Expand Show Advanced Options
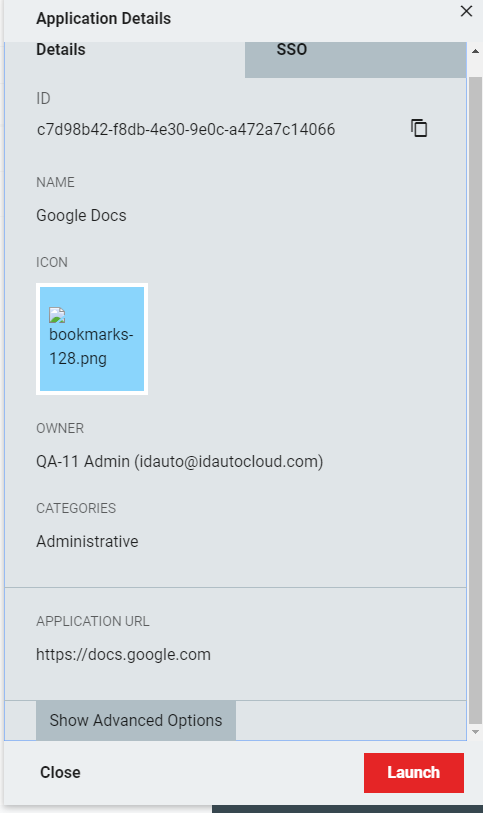This screenshot has height=813, width=483. [136, 720]
